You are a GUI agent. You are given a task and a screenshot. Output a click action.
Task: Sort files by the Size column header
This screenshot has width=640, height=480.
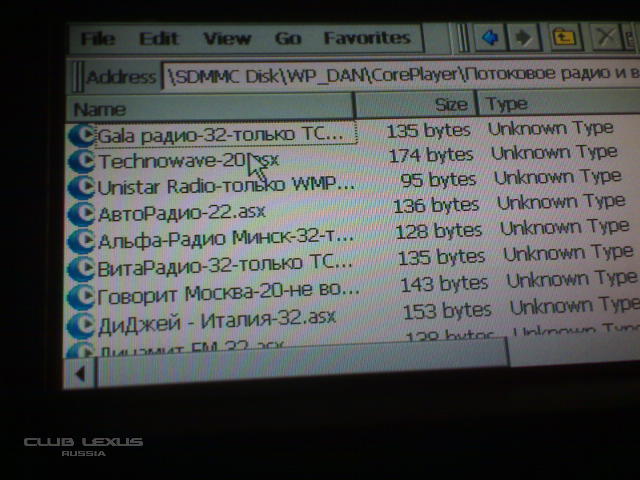tap(418, 105)
